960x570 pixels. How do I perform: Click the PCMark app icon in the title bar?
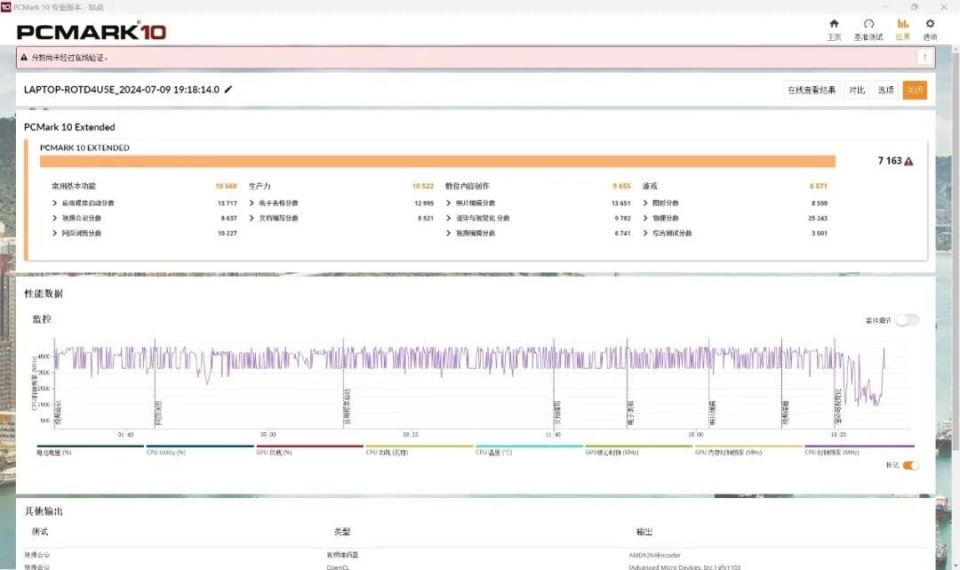(x=6, y=7)
